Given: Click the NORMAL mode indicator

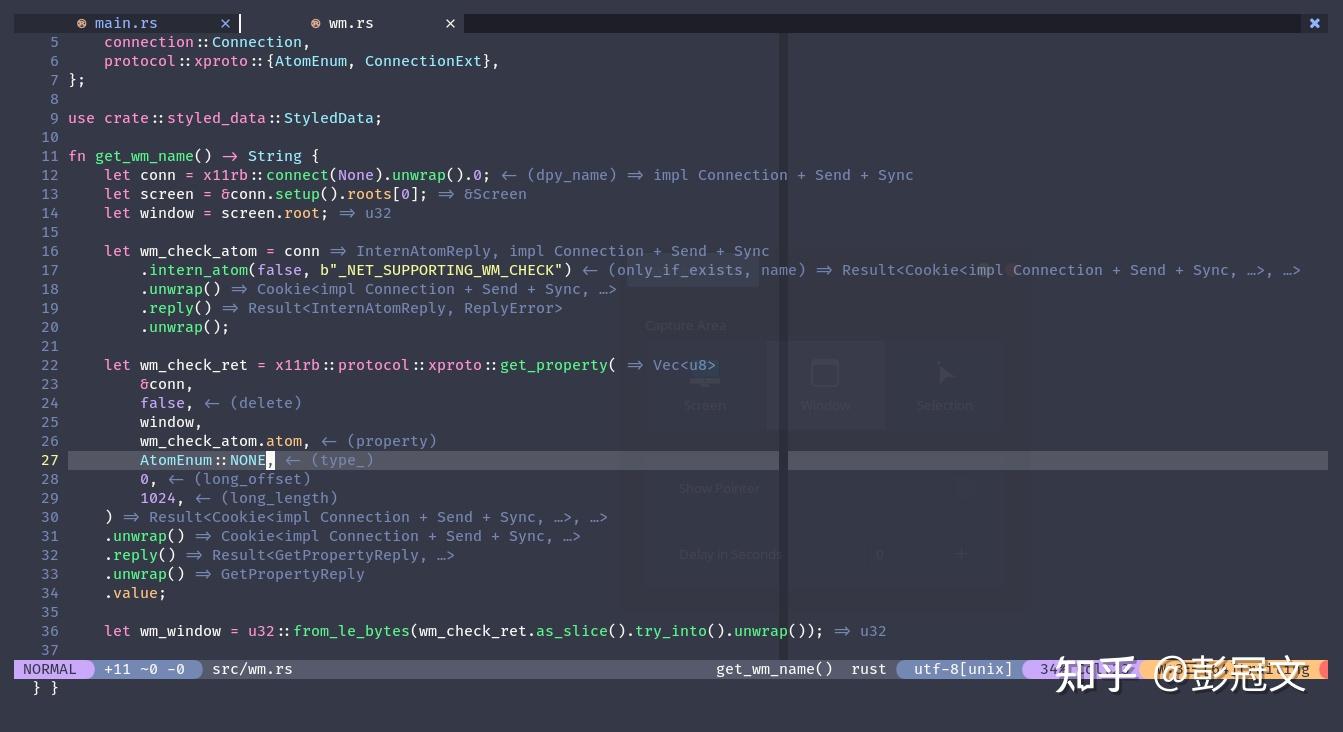Looking at the screenshot, I should coord(49,669).
